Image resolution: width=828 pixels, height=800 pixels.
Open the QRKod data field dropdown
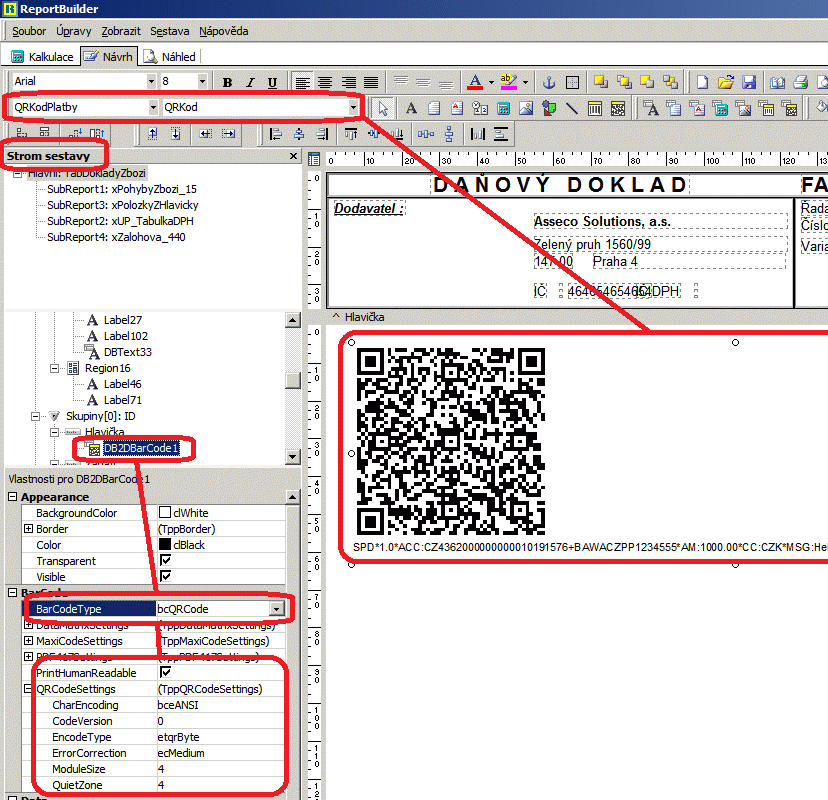(353, 107)
